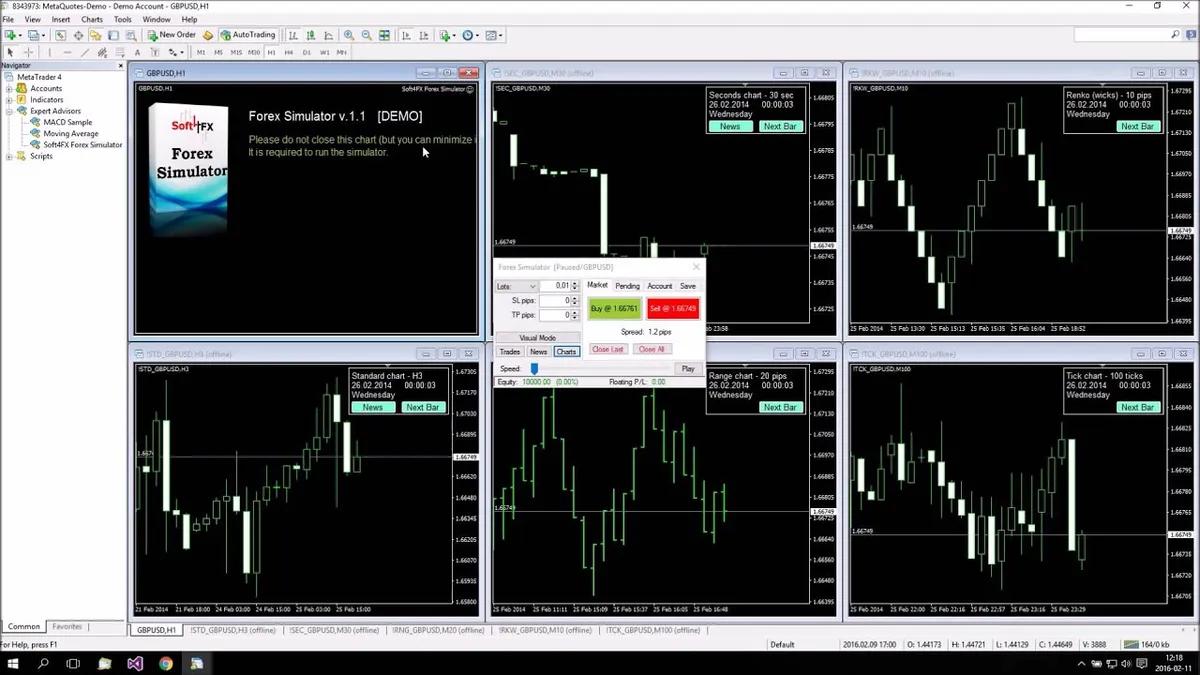The width and height of the screenshot is (1200, 675).
Task: Open the Lots dropdown in simulator
Action: pos(517,286)
